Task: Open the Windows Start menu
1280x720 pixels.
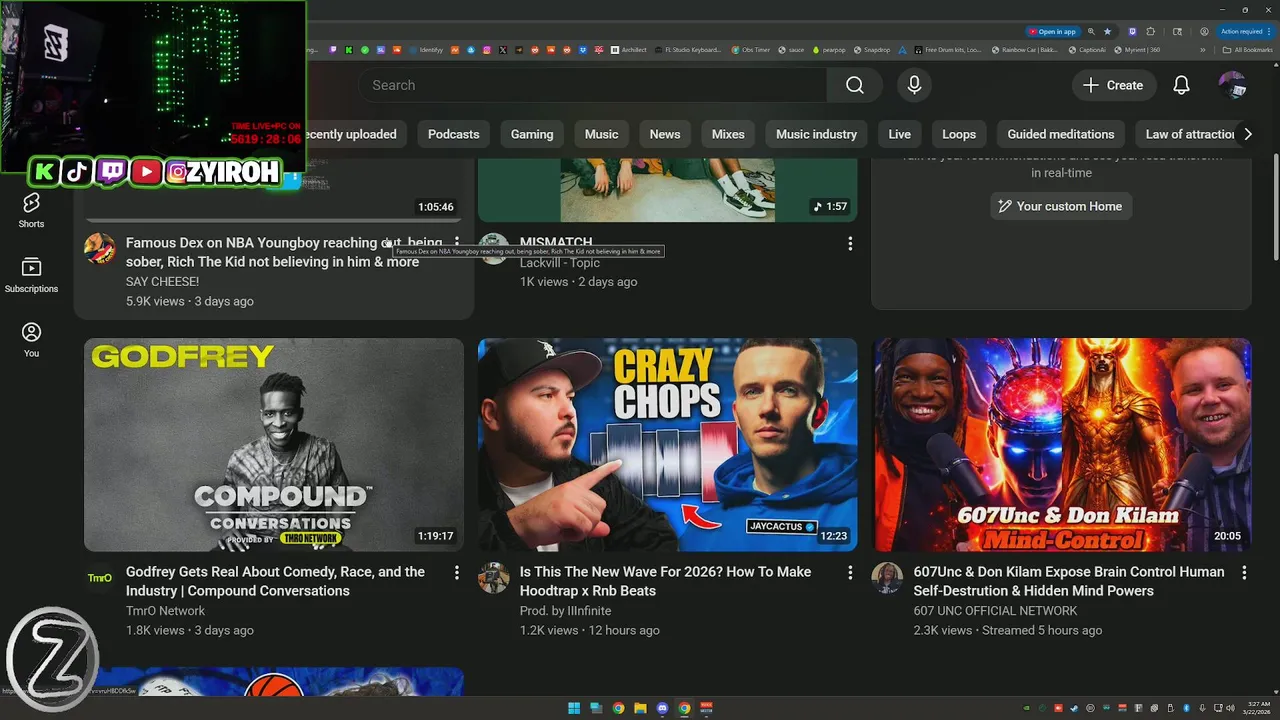Action: click(574, 708)
